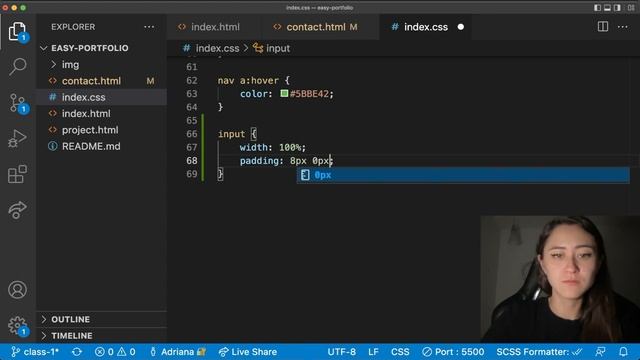Expand the OUTLINE section

pyautogui.click(x=70, y=319)
